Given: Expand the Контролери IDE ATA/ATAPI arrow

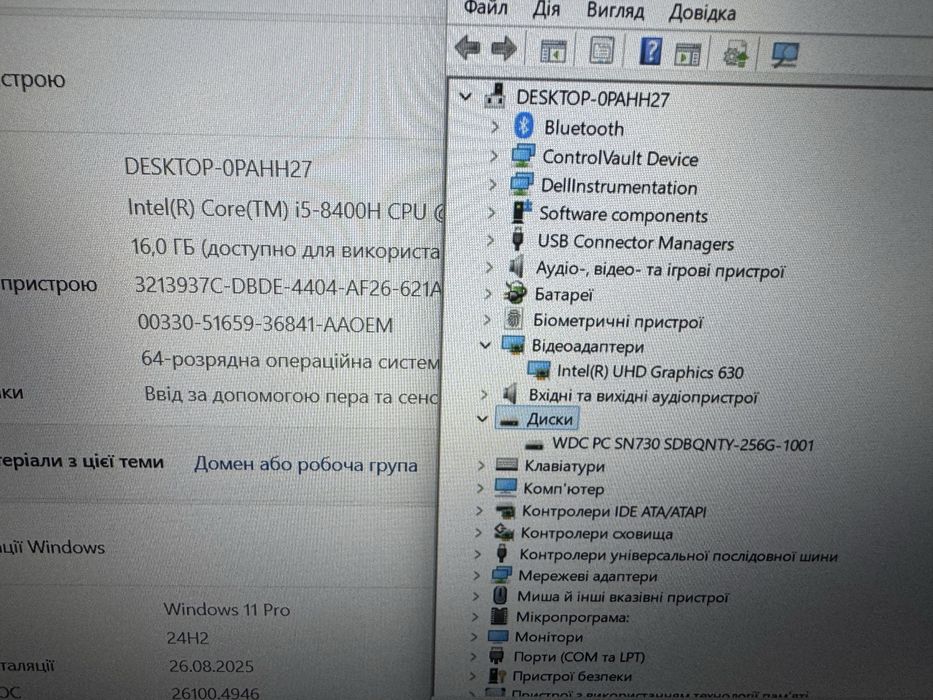Looking at the screenshot, I should point(479,510).
